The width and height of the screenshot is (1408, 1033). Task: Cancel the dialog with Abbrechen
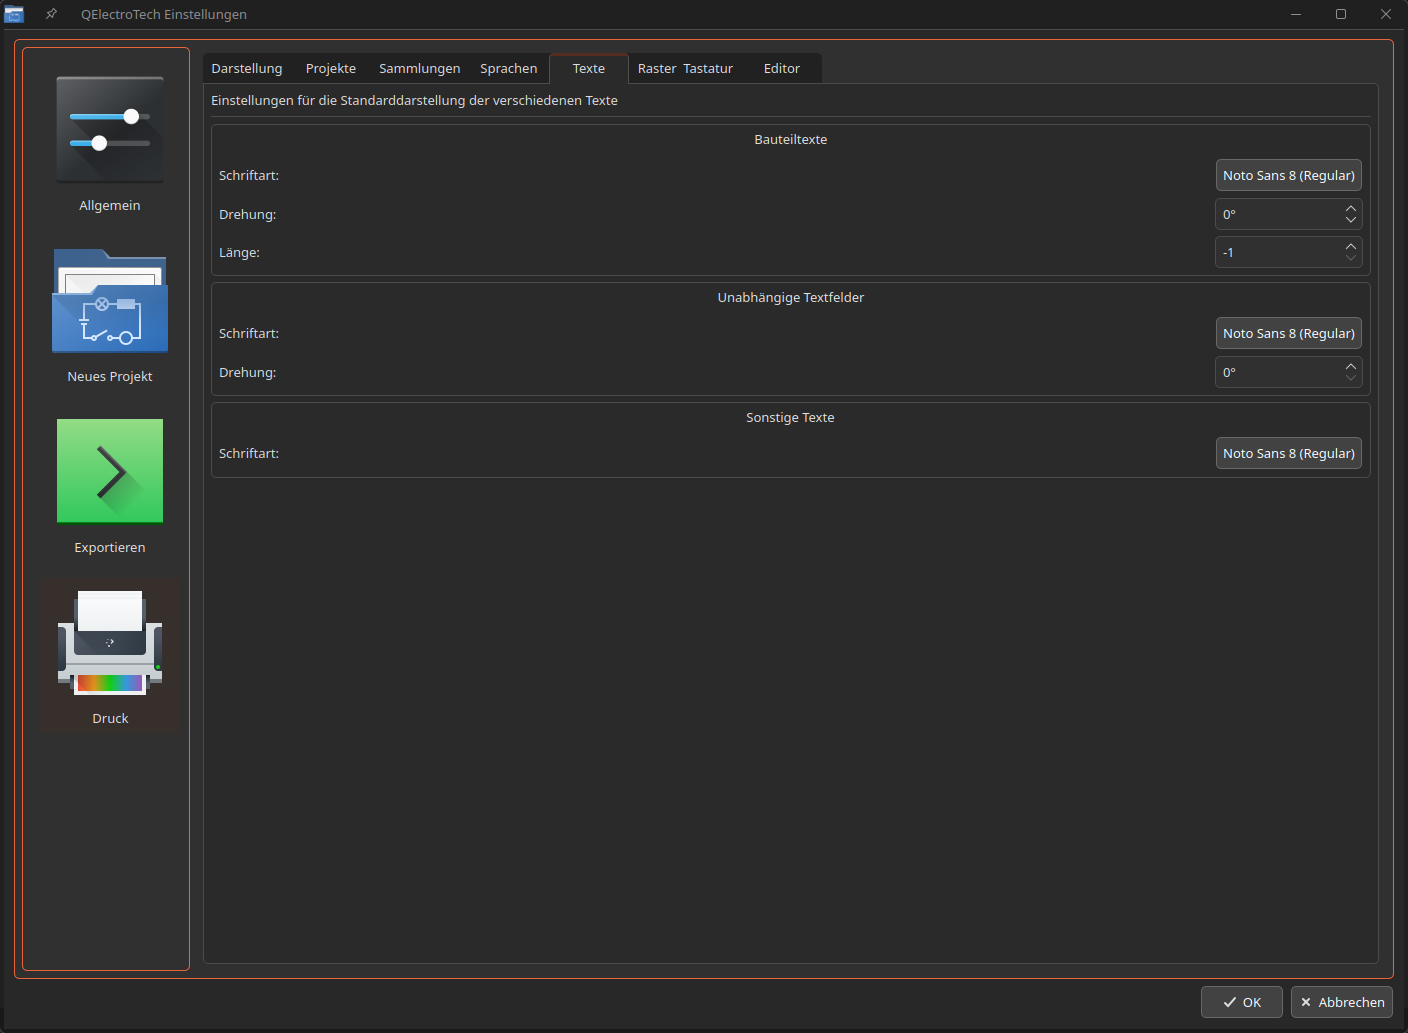(x=1341, y=1002)
